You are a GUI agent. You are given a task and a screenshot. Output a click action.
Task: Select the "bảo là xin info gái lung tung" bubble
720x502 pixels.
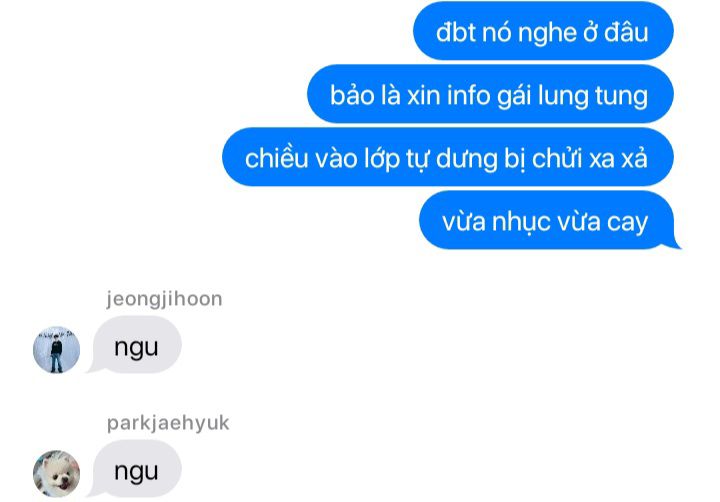point(490,94)
